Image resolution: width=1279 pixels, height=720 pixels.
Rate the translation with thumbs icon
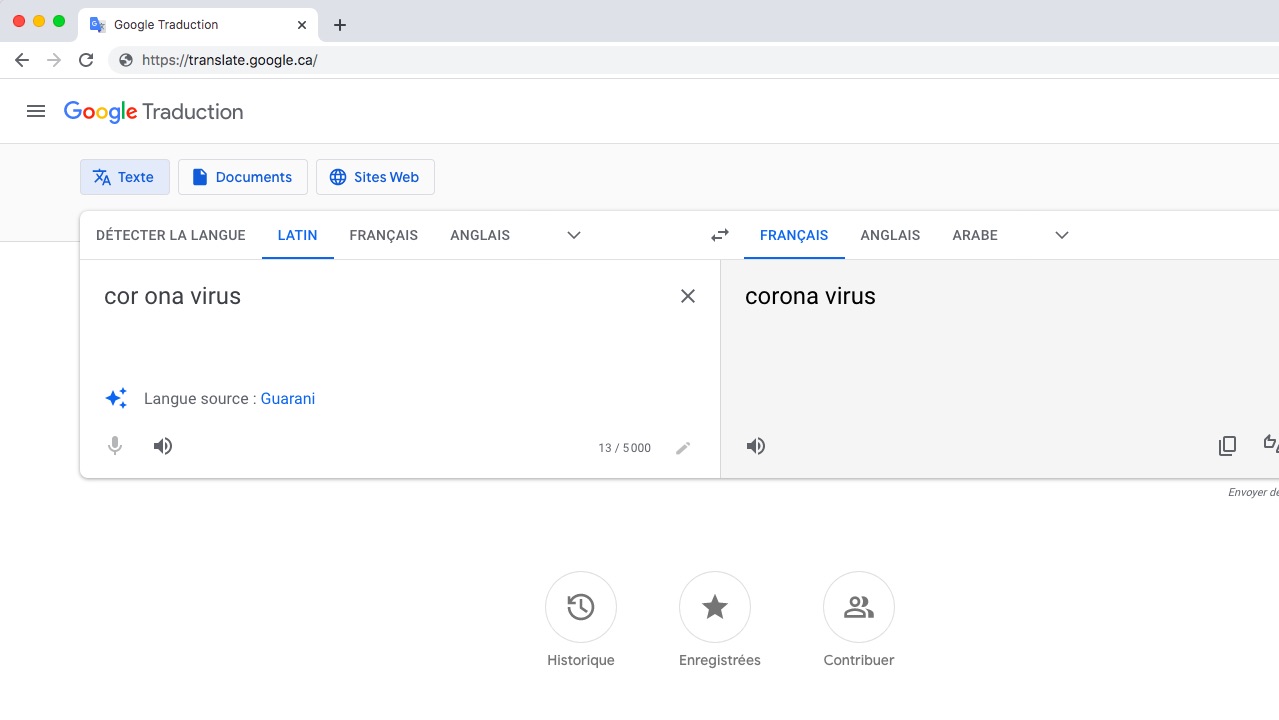[x=1271, y=444]
